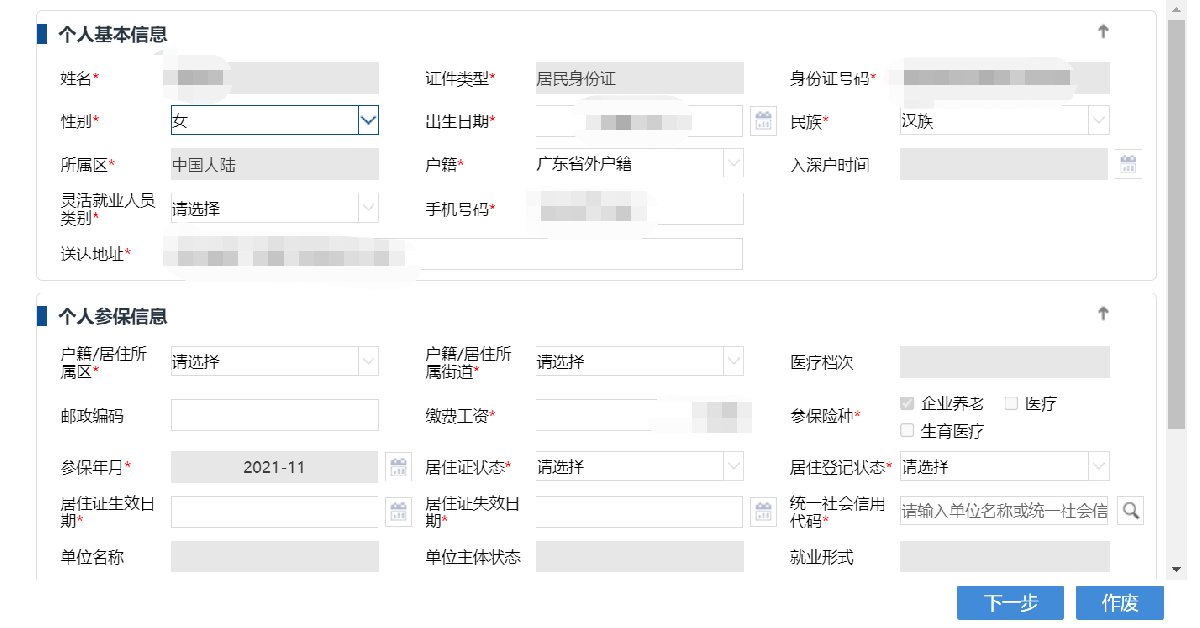The width and height of the screenshot is (1200, 628).
Task: Click the 作废 button
Action: (x=1120, y=603)
